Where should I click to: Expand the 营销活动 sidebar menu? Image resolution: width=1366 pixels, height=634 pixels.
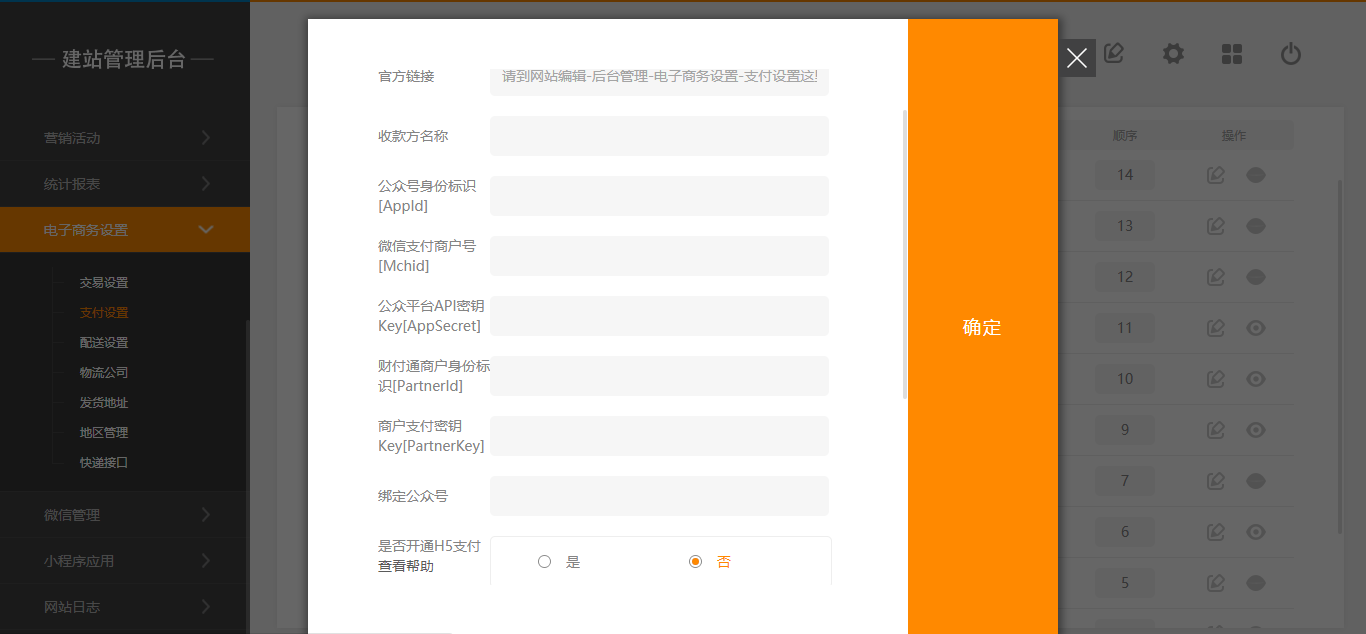click(124, 138)
